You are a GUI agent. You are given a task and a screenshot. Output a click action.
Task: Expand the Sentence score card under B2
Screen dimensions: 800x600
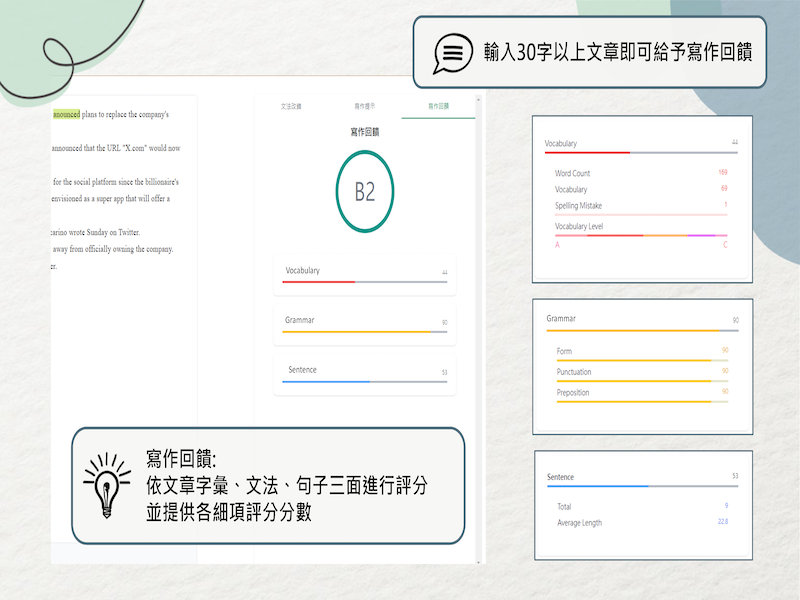pos(364,374)
